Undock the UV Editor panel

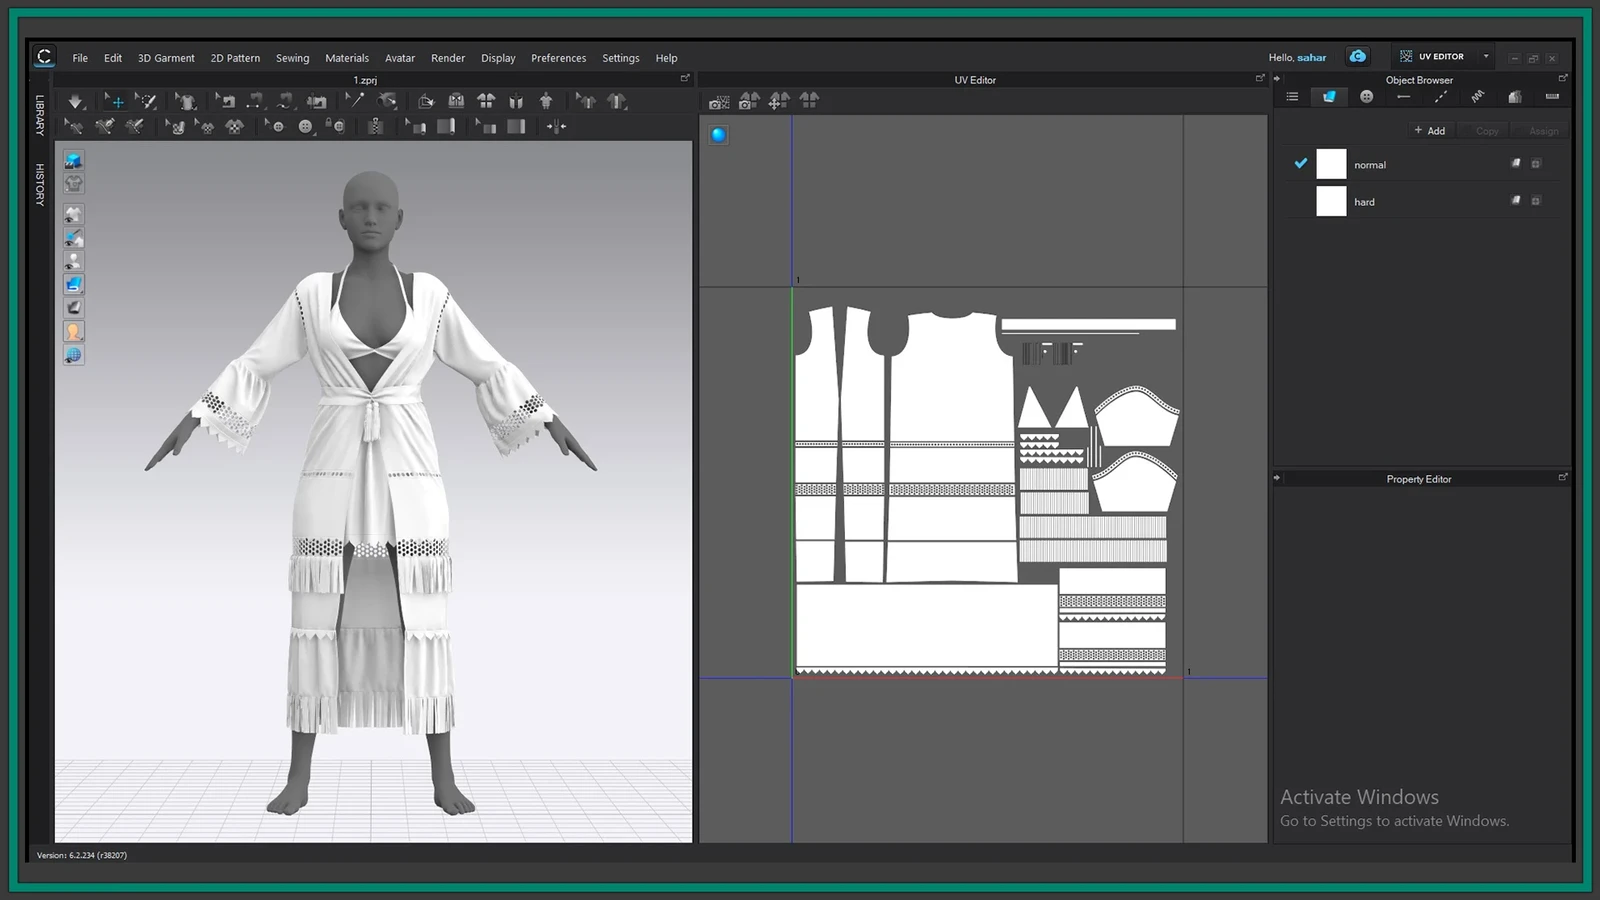1260,78
